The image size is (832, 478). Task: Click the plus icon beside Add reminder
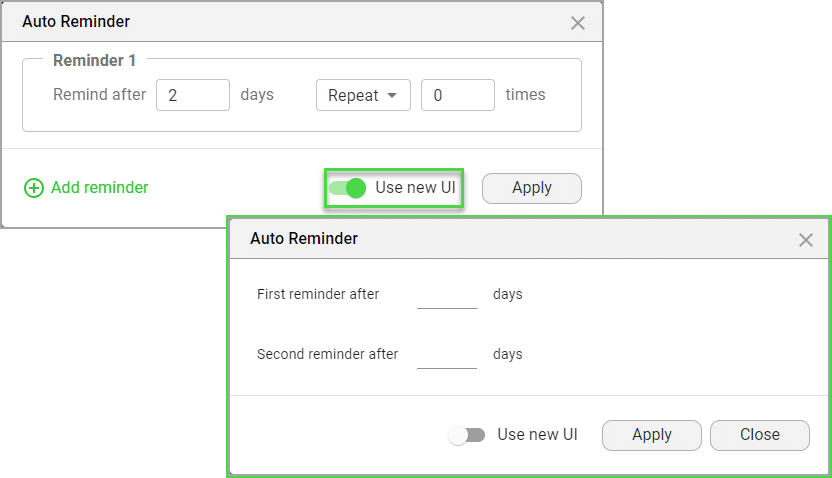coord(34,188)
